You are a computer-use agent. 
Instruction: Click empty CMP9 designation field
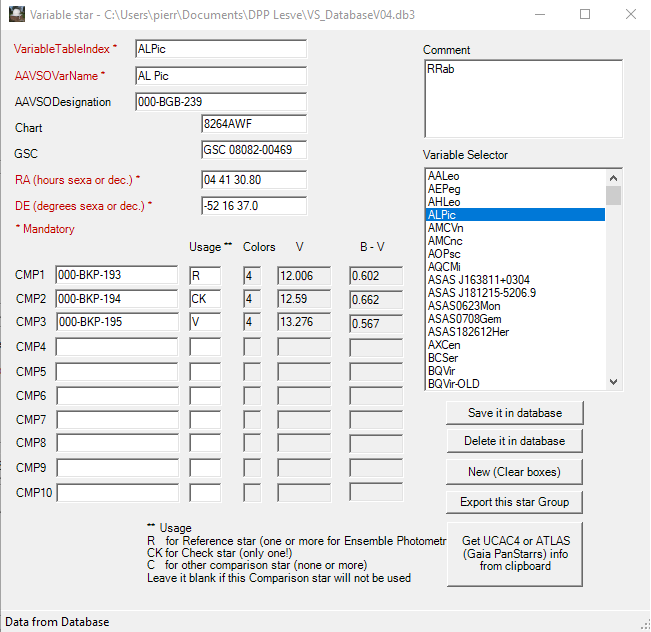(117, 468)
